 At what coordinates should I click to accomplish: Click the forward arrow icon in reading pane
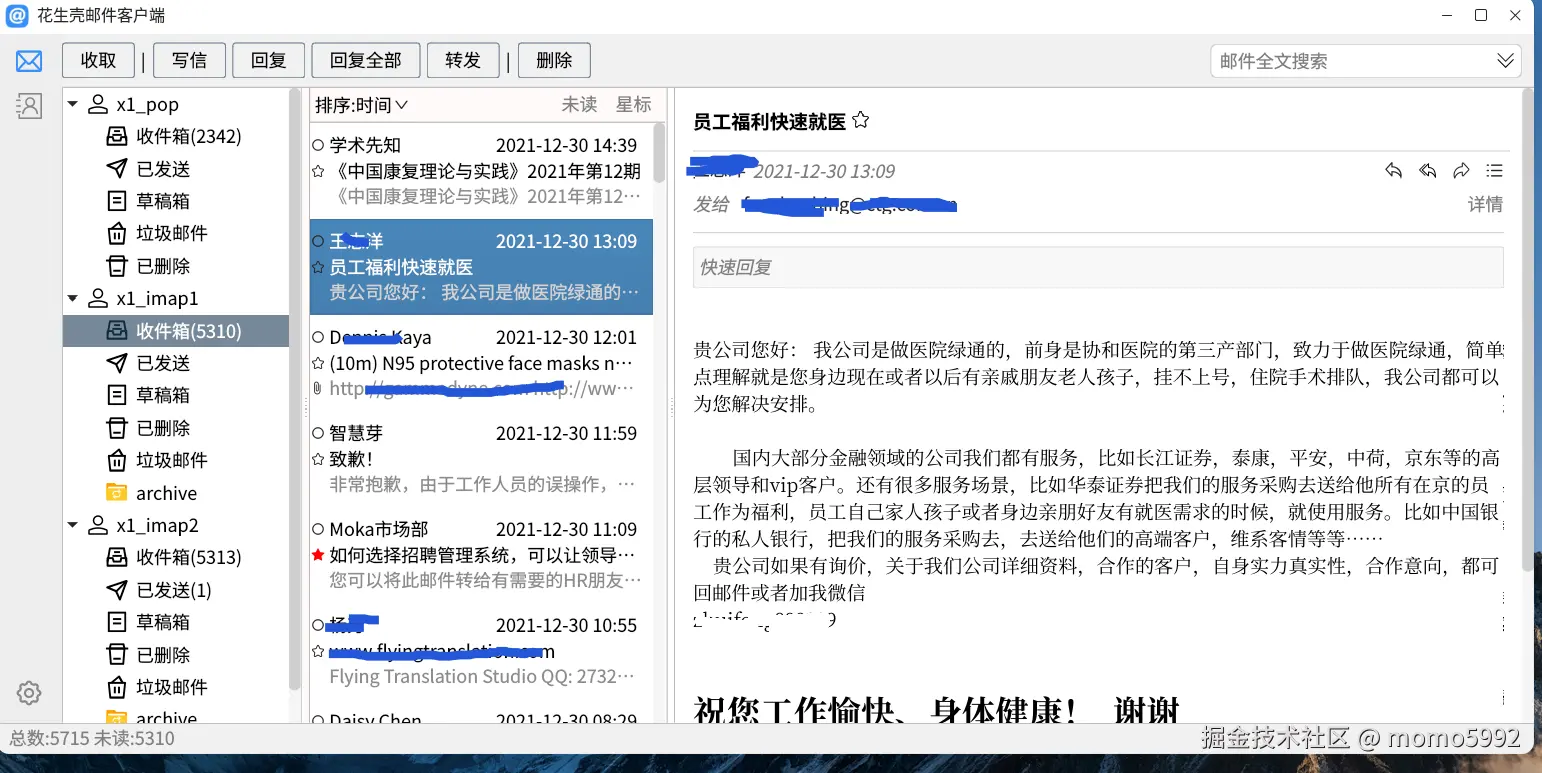(x=1461, y=170)
